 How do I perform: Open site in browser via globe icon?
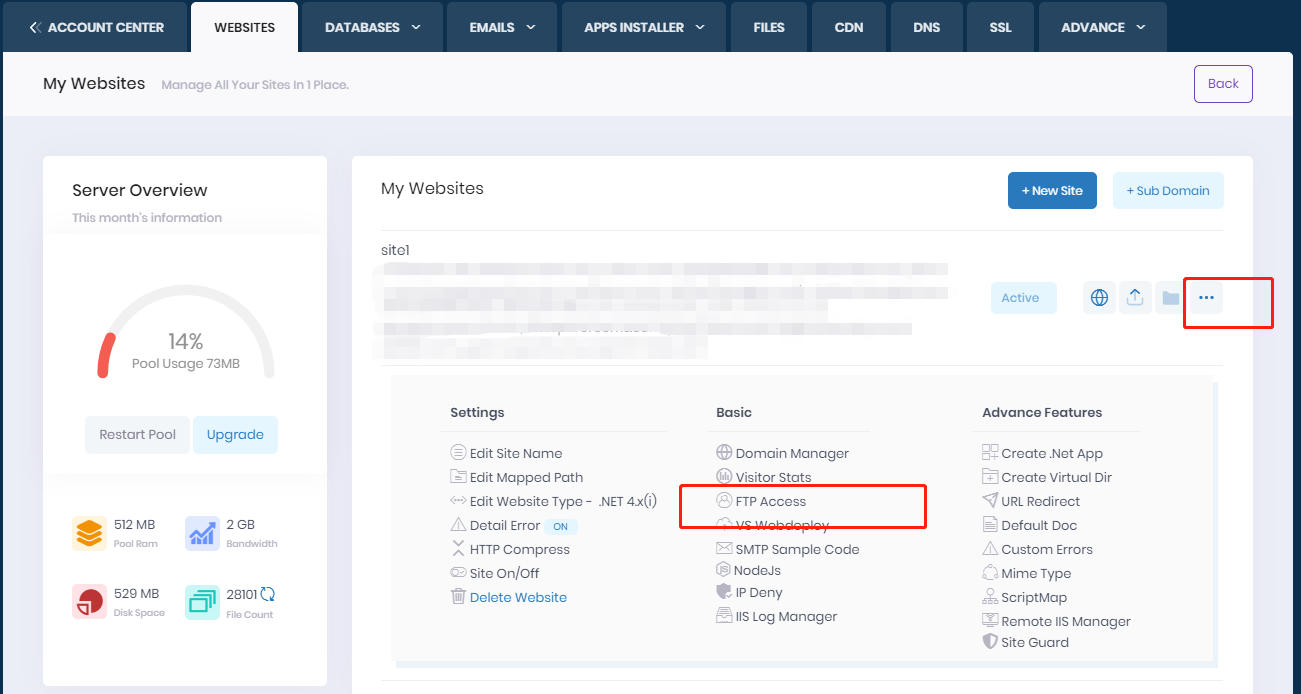coord(1099,297)
